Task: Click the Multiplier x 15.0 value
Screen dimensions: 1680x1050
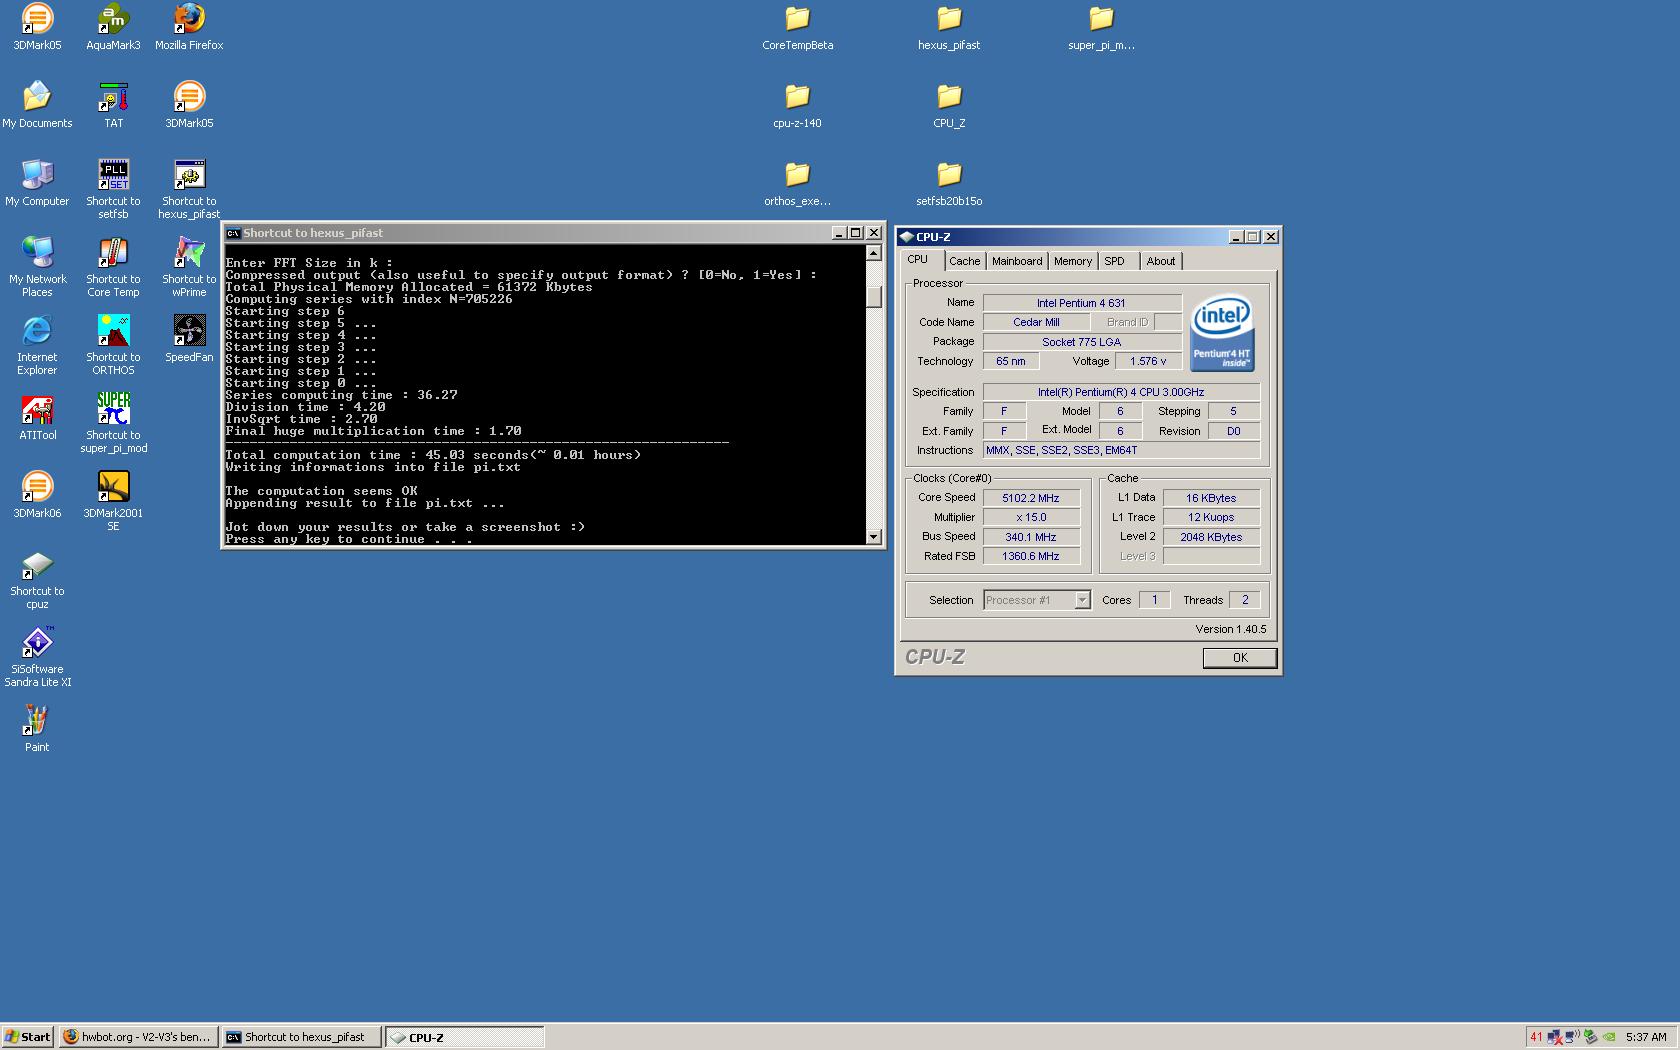Action: pyautogui.click(x=1031, y=518)
